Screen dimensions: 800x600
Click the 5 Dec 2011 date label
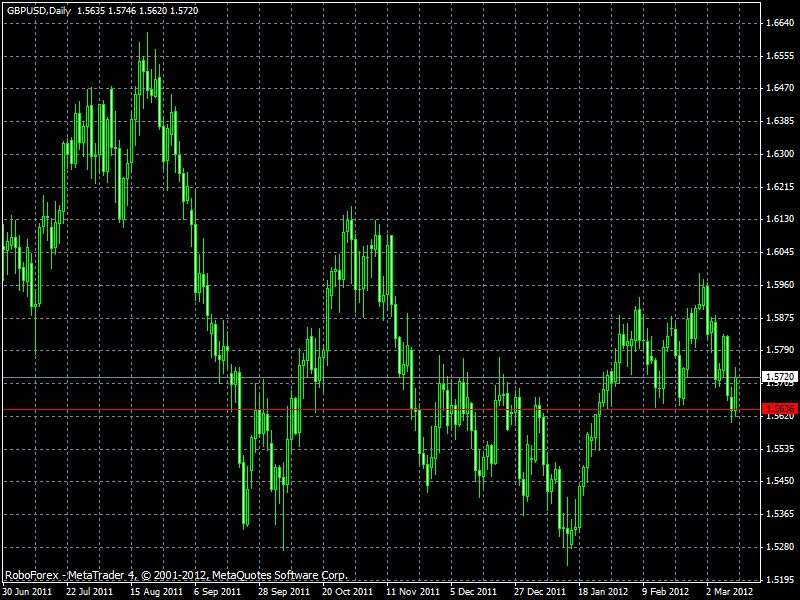click(473, 592)
